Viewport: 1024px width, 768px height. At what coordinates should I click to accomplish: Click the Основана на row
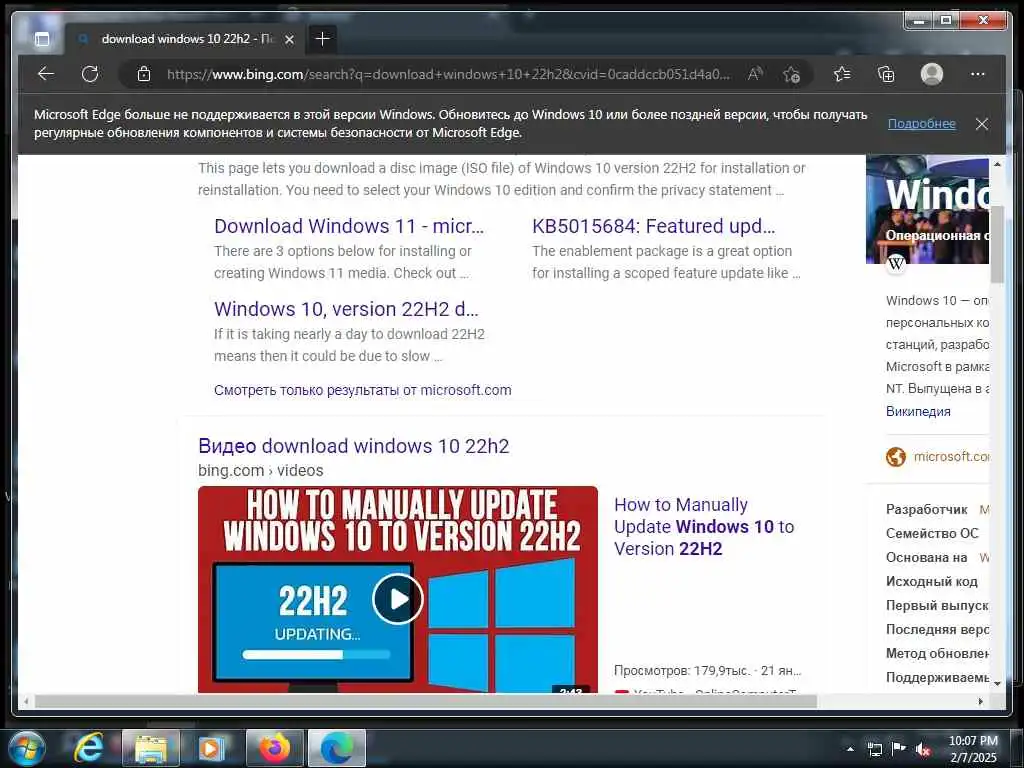pyautogui.click(x=937, y=558)
